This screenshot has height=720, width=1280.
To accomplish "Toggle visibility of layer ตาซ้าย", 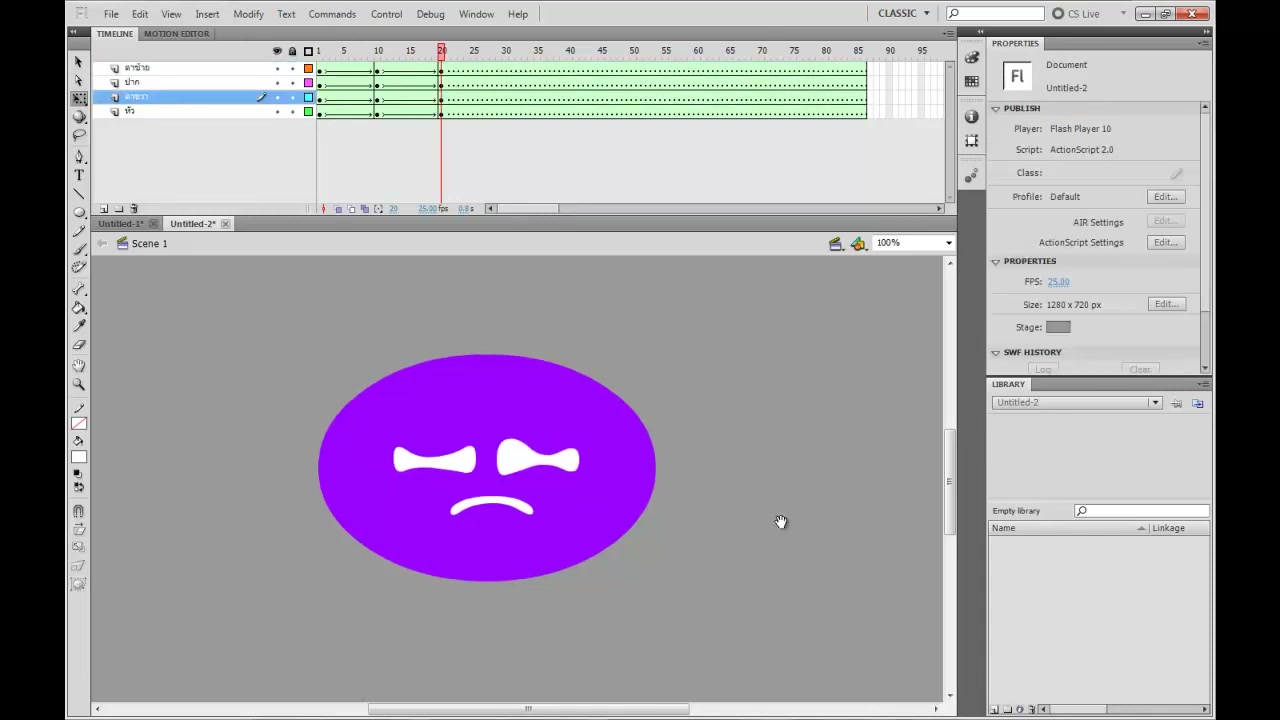I will [x=278, y=68].
